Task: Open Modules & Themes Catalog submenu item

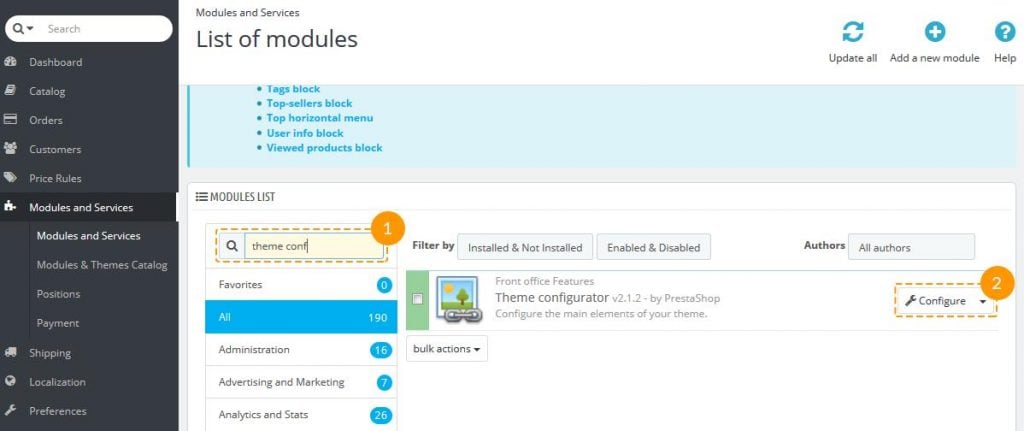Action: click(102, 265)
